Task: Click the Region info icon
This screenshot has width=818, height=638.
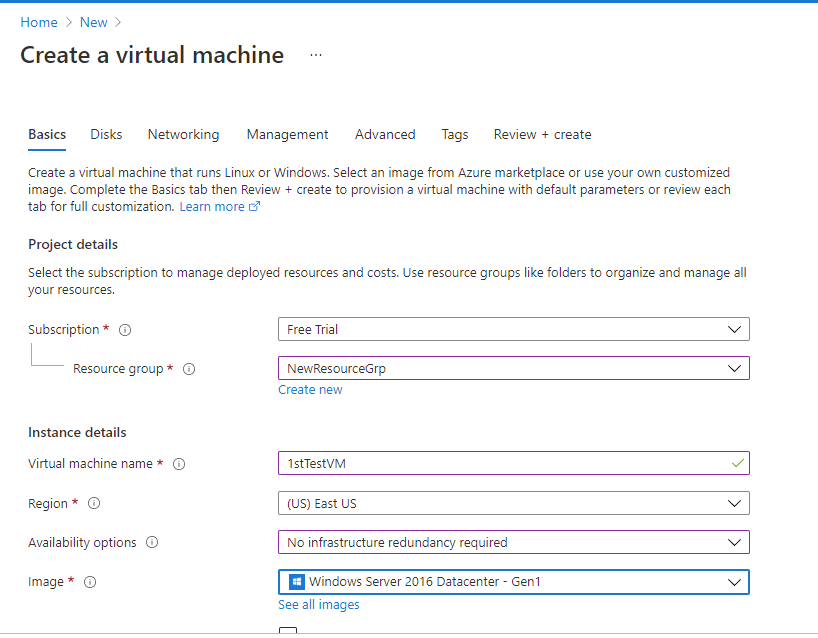Action: pos(94,503)
